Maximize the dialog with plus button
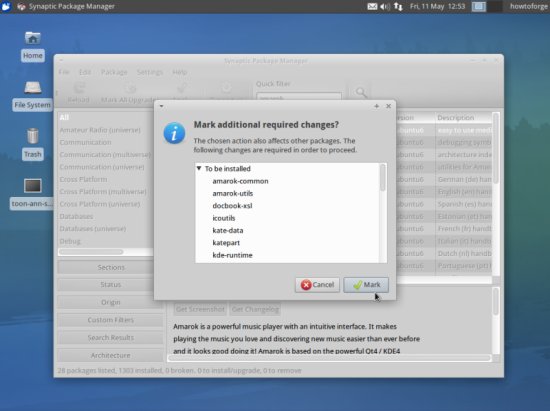The image size is (550, 411). pos(376,106)
